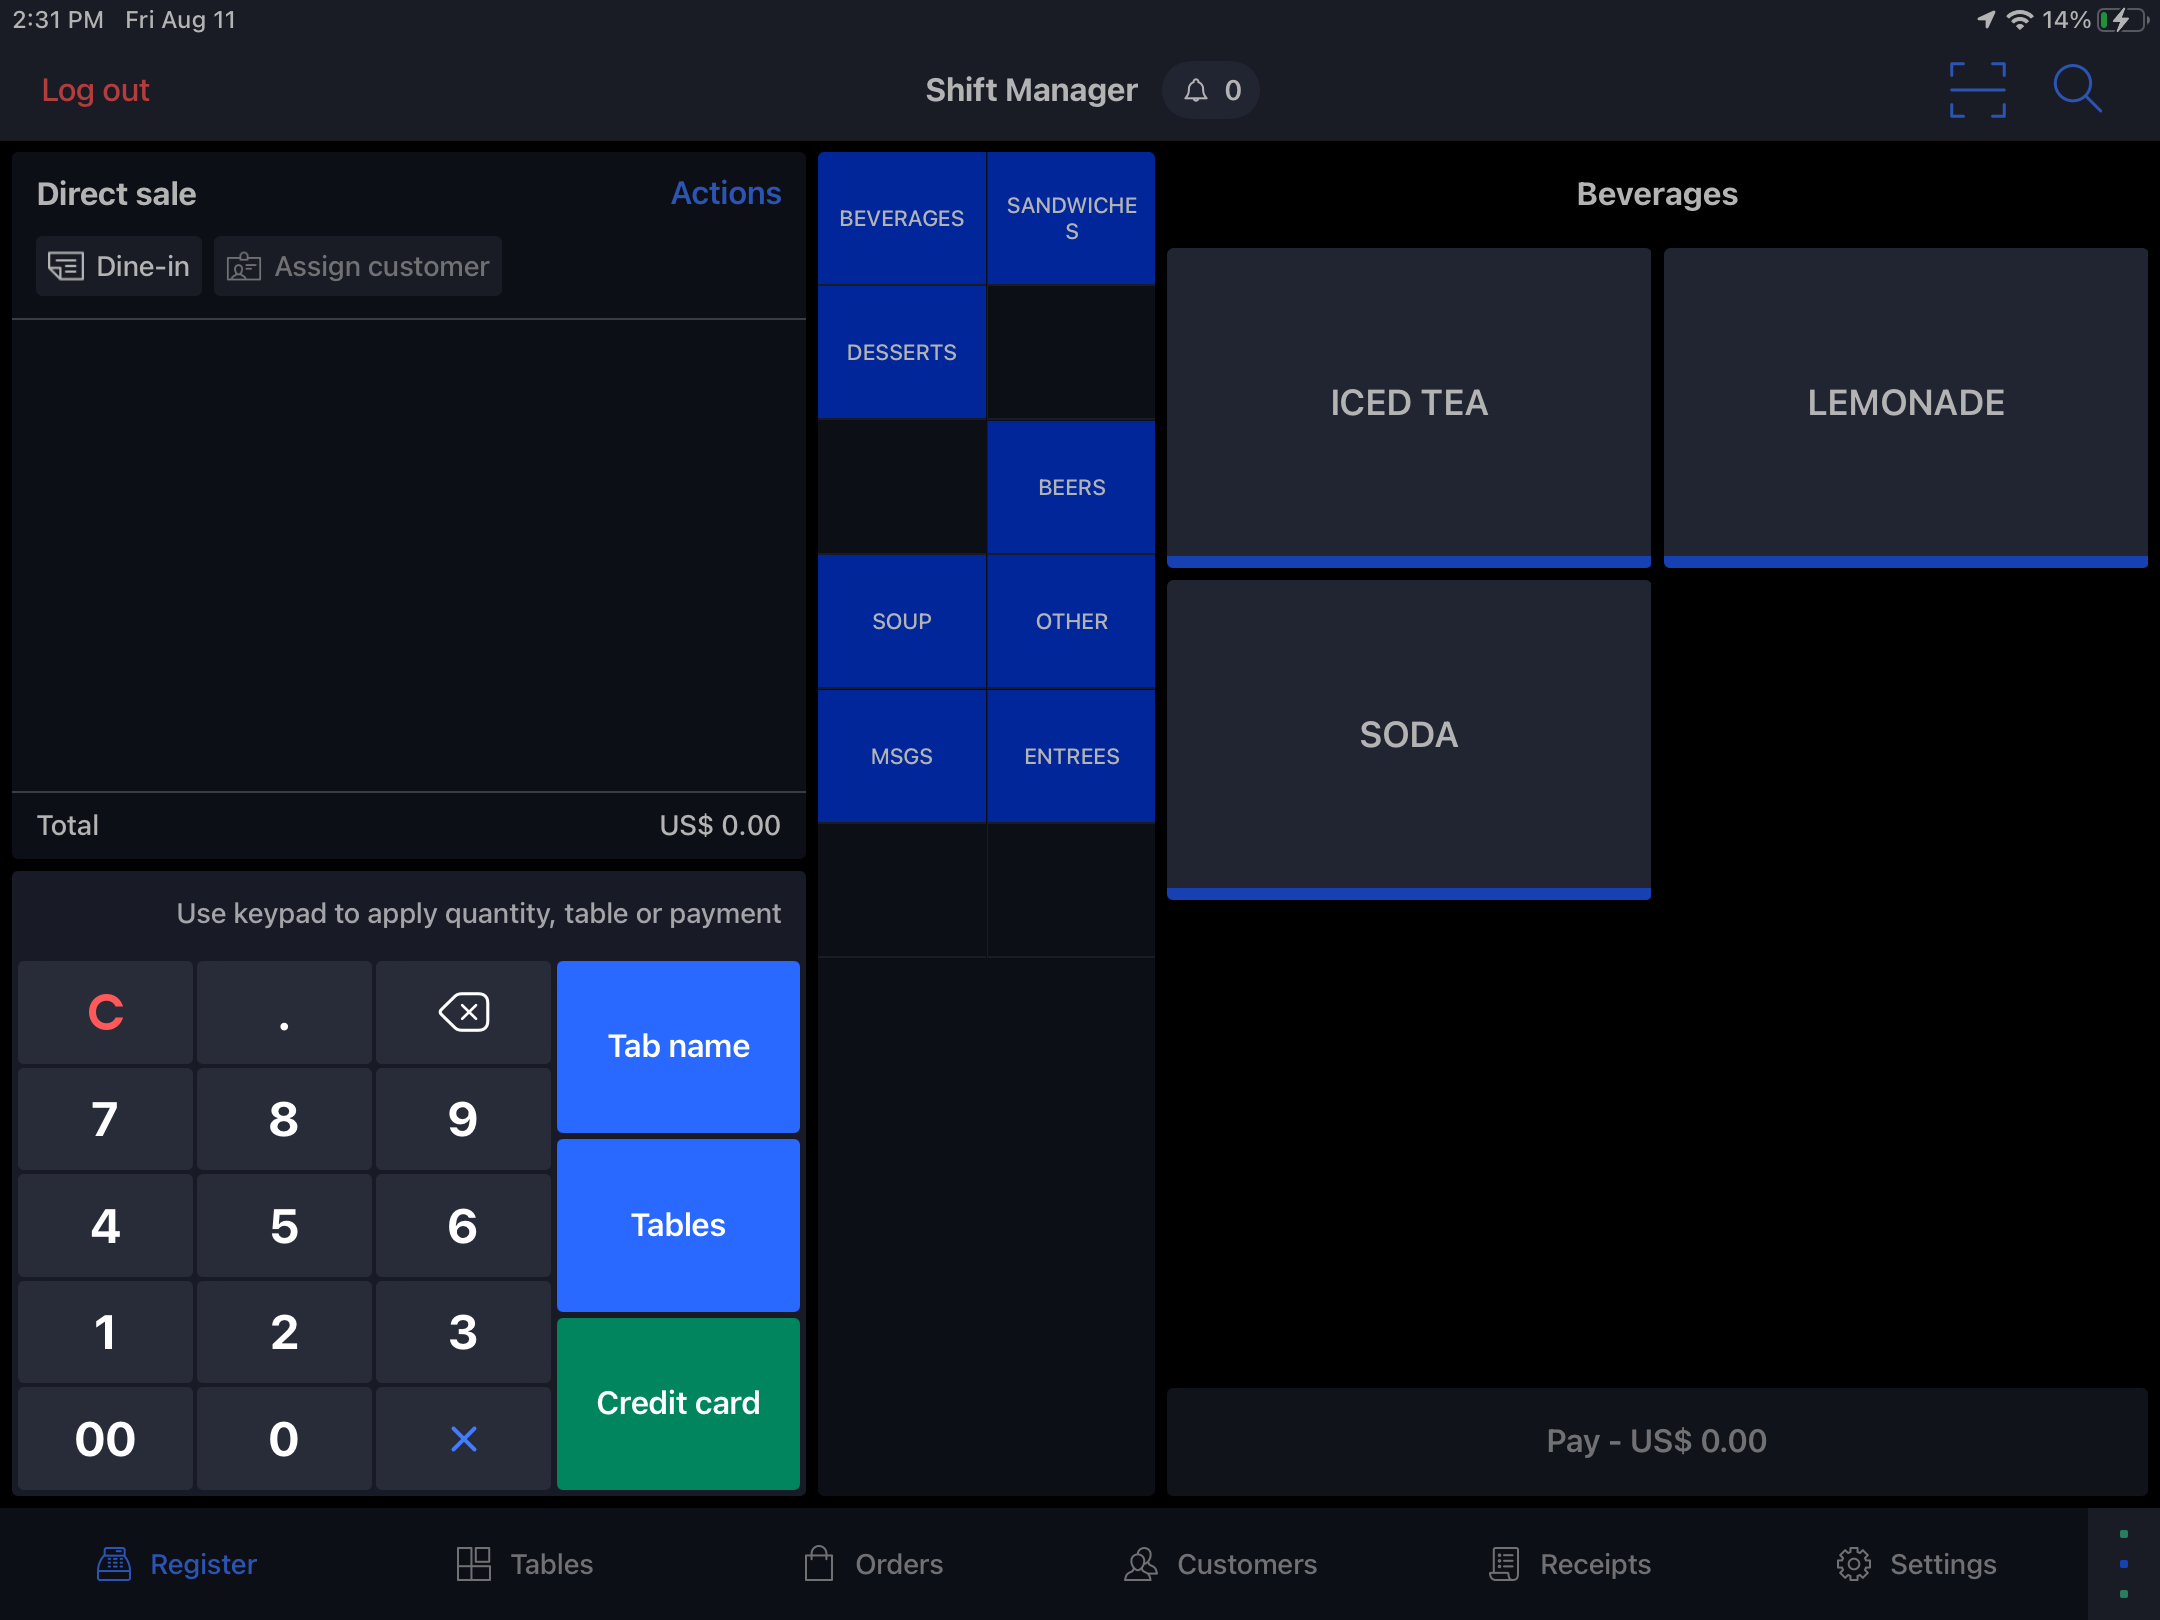Select the BEERS category
Viewport: 2160px width, 1620px height.
[x=1071, y=487]
